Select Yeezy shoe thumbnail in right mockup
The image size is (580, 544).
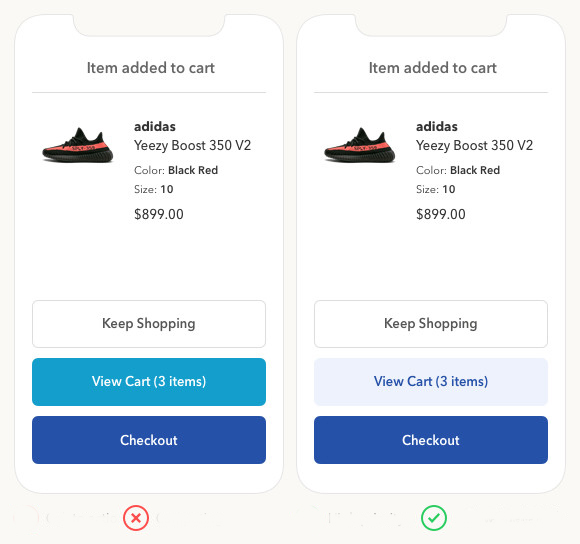coord(360,145)
